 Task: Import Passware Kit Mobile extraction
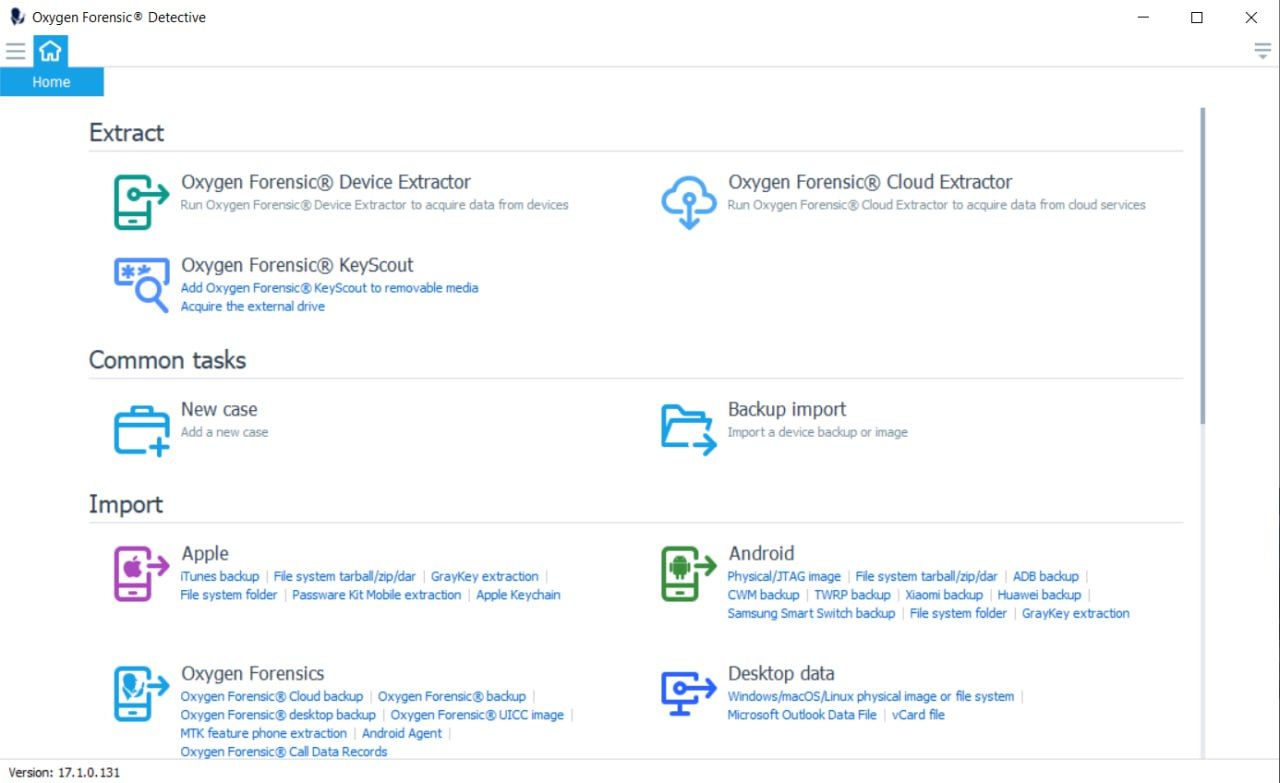coord(377,595)
